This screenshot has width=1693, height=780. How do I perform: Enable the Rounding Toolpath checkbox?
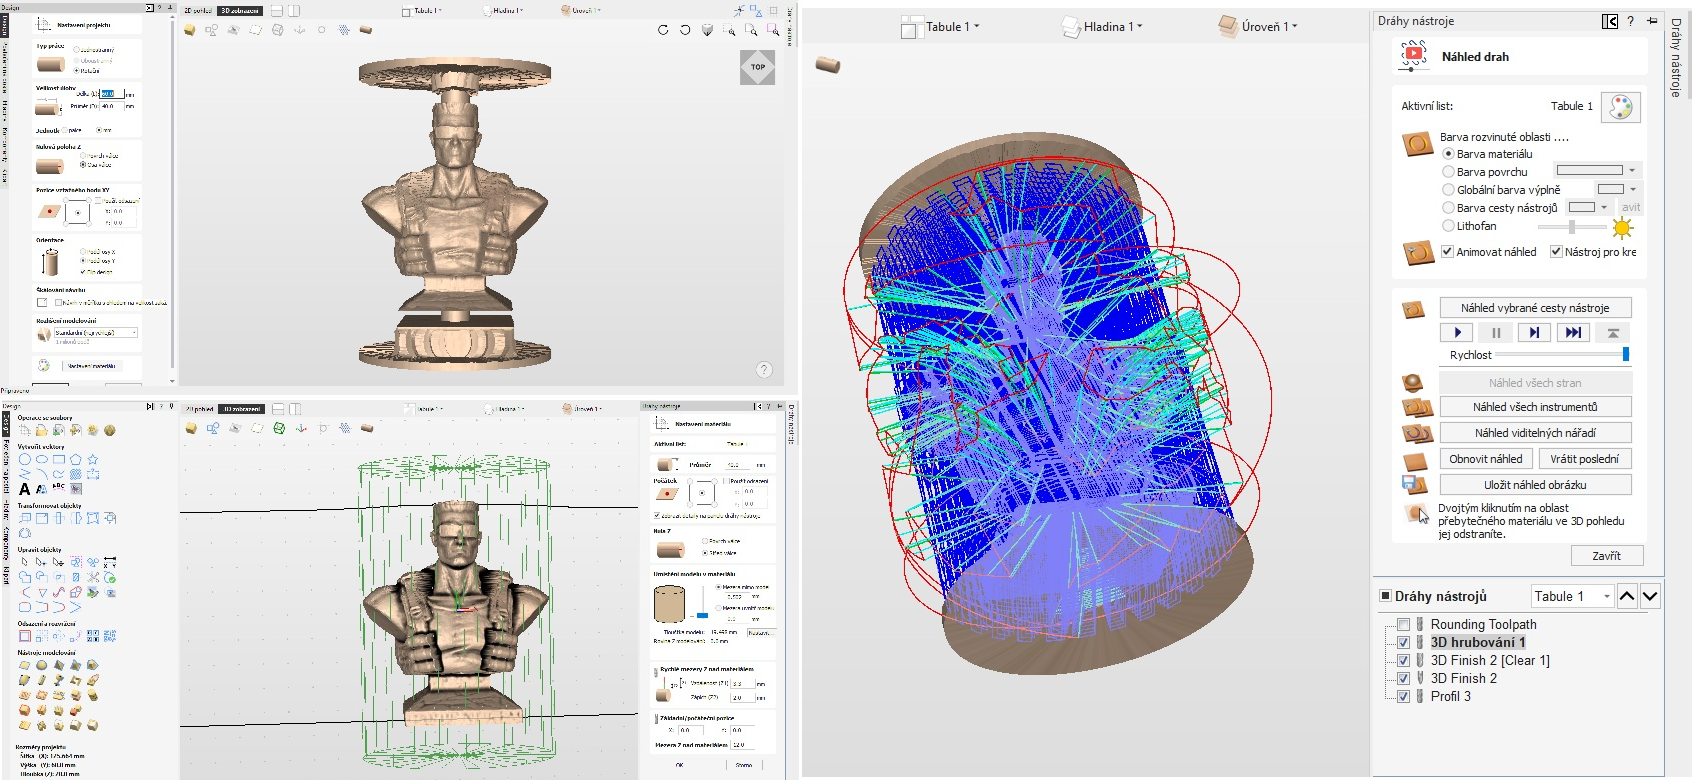click(1403, 624)
